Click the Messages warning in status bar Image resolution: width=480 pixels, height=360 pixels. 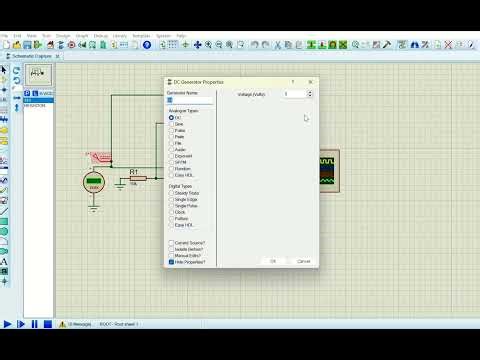(75, 324)
